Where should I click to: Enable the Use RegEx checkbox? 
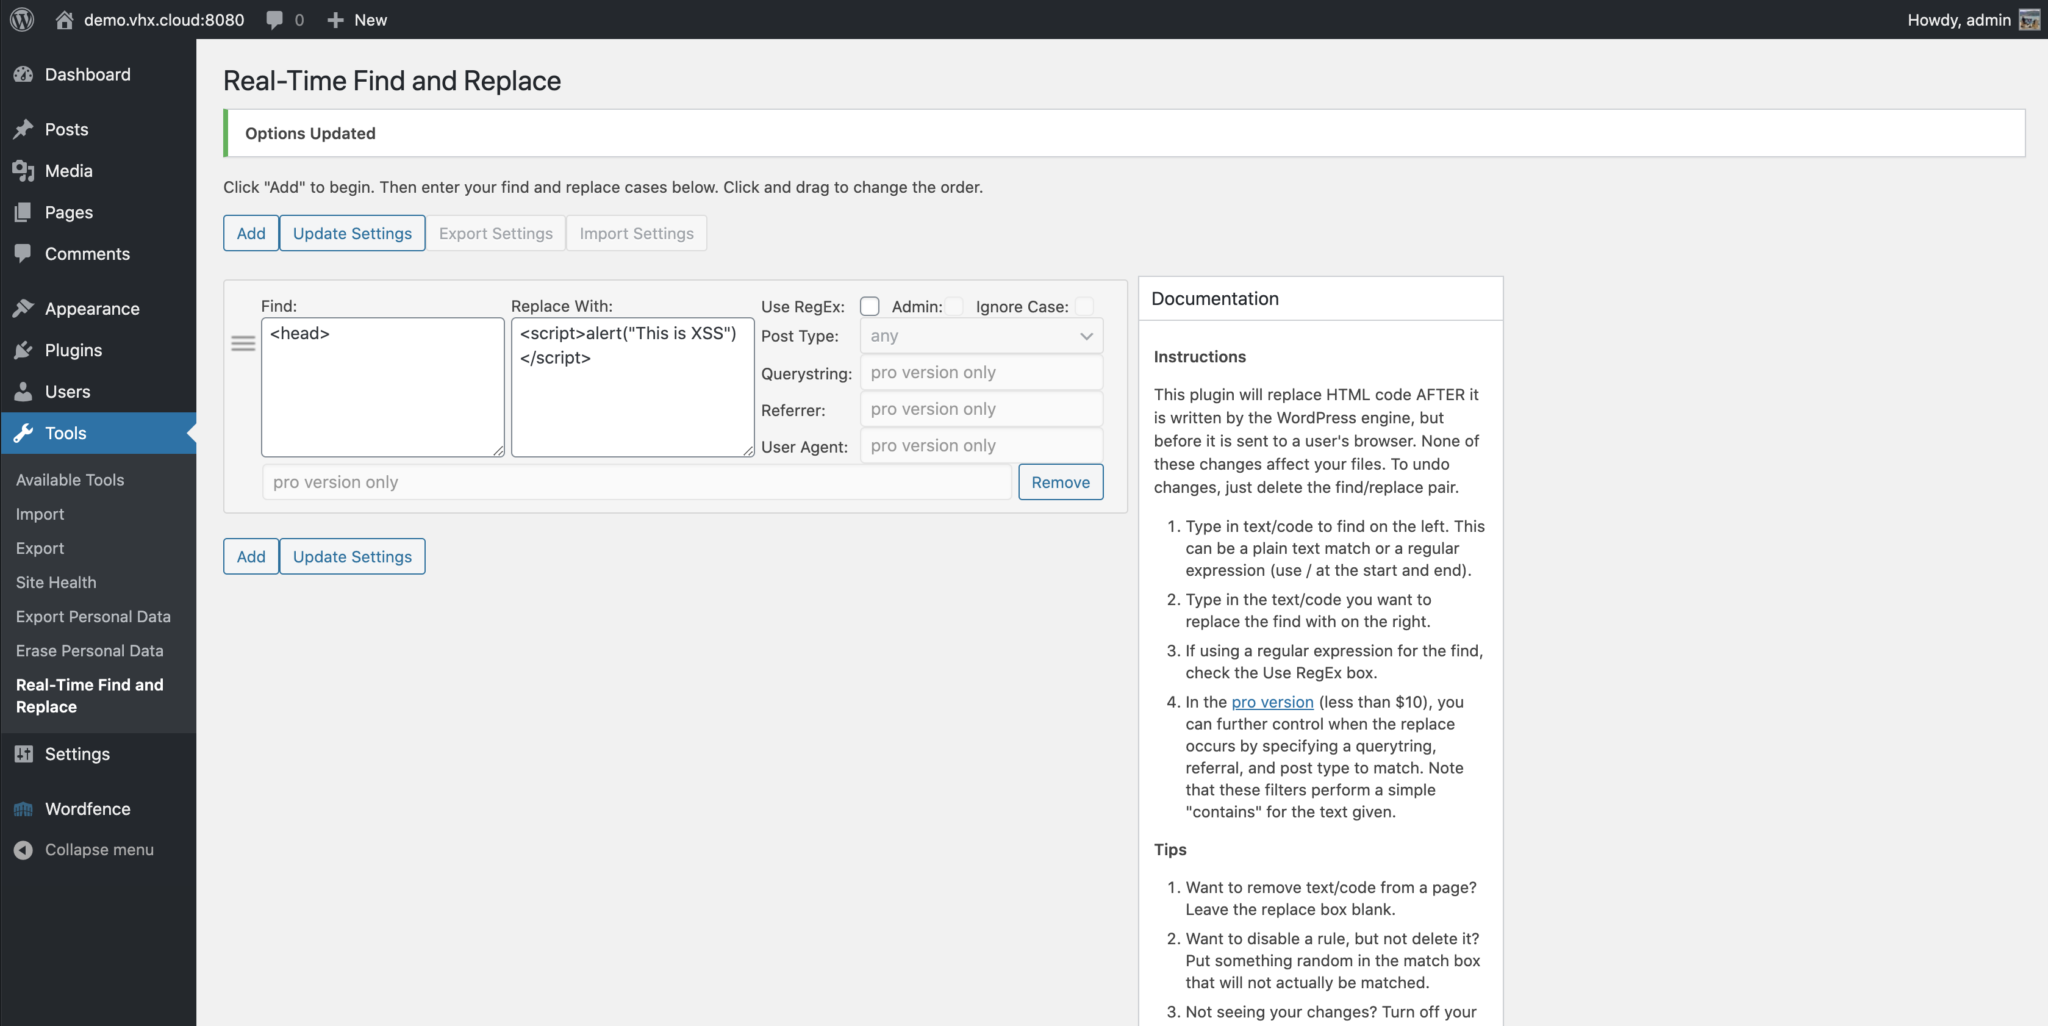point(870,306)
